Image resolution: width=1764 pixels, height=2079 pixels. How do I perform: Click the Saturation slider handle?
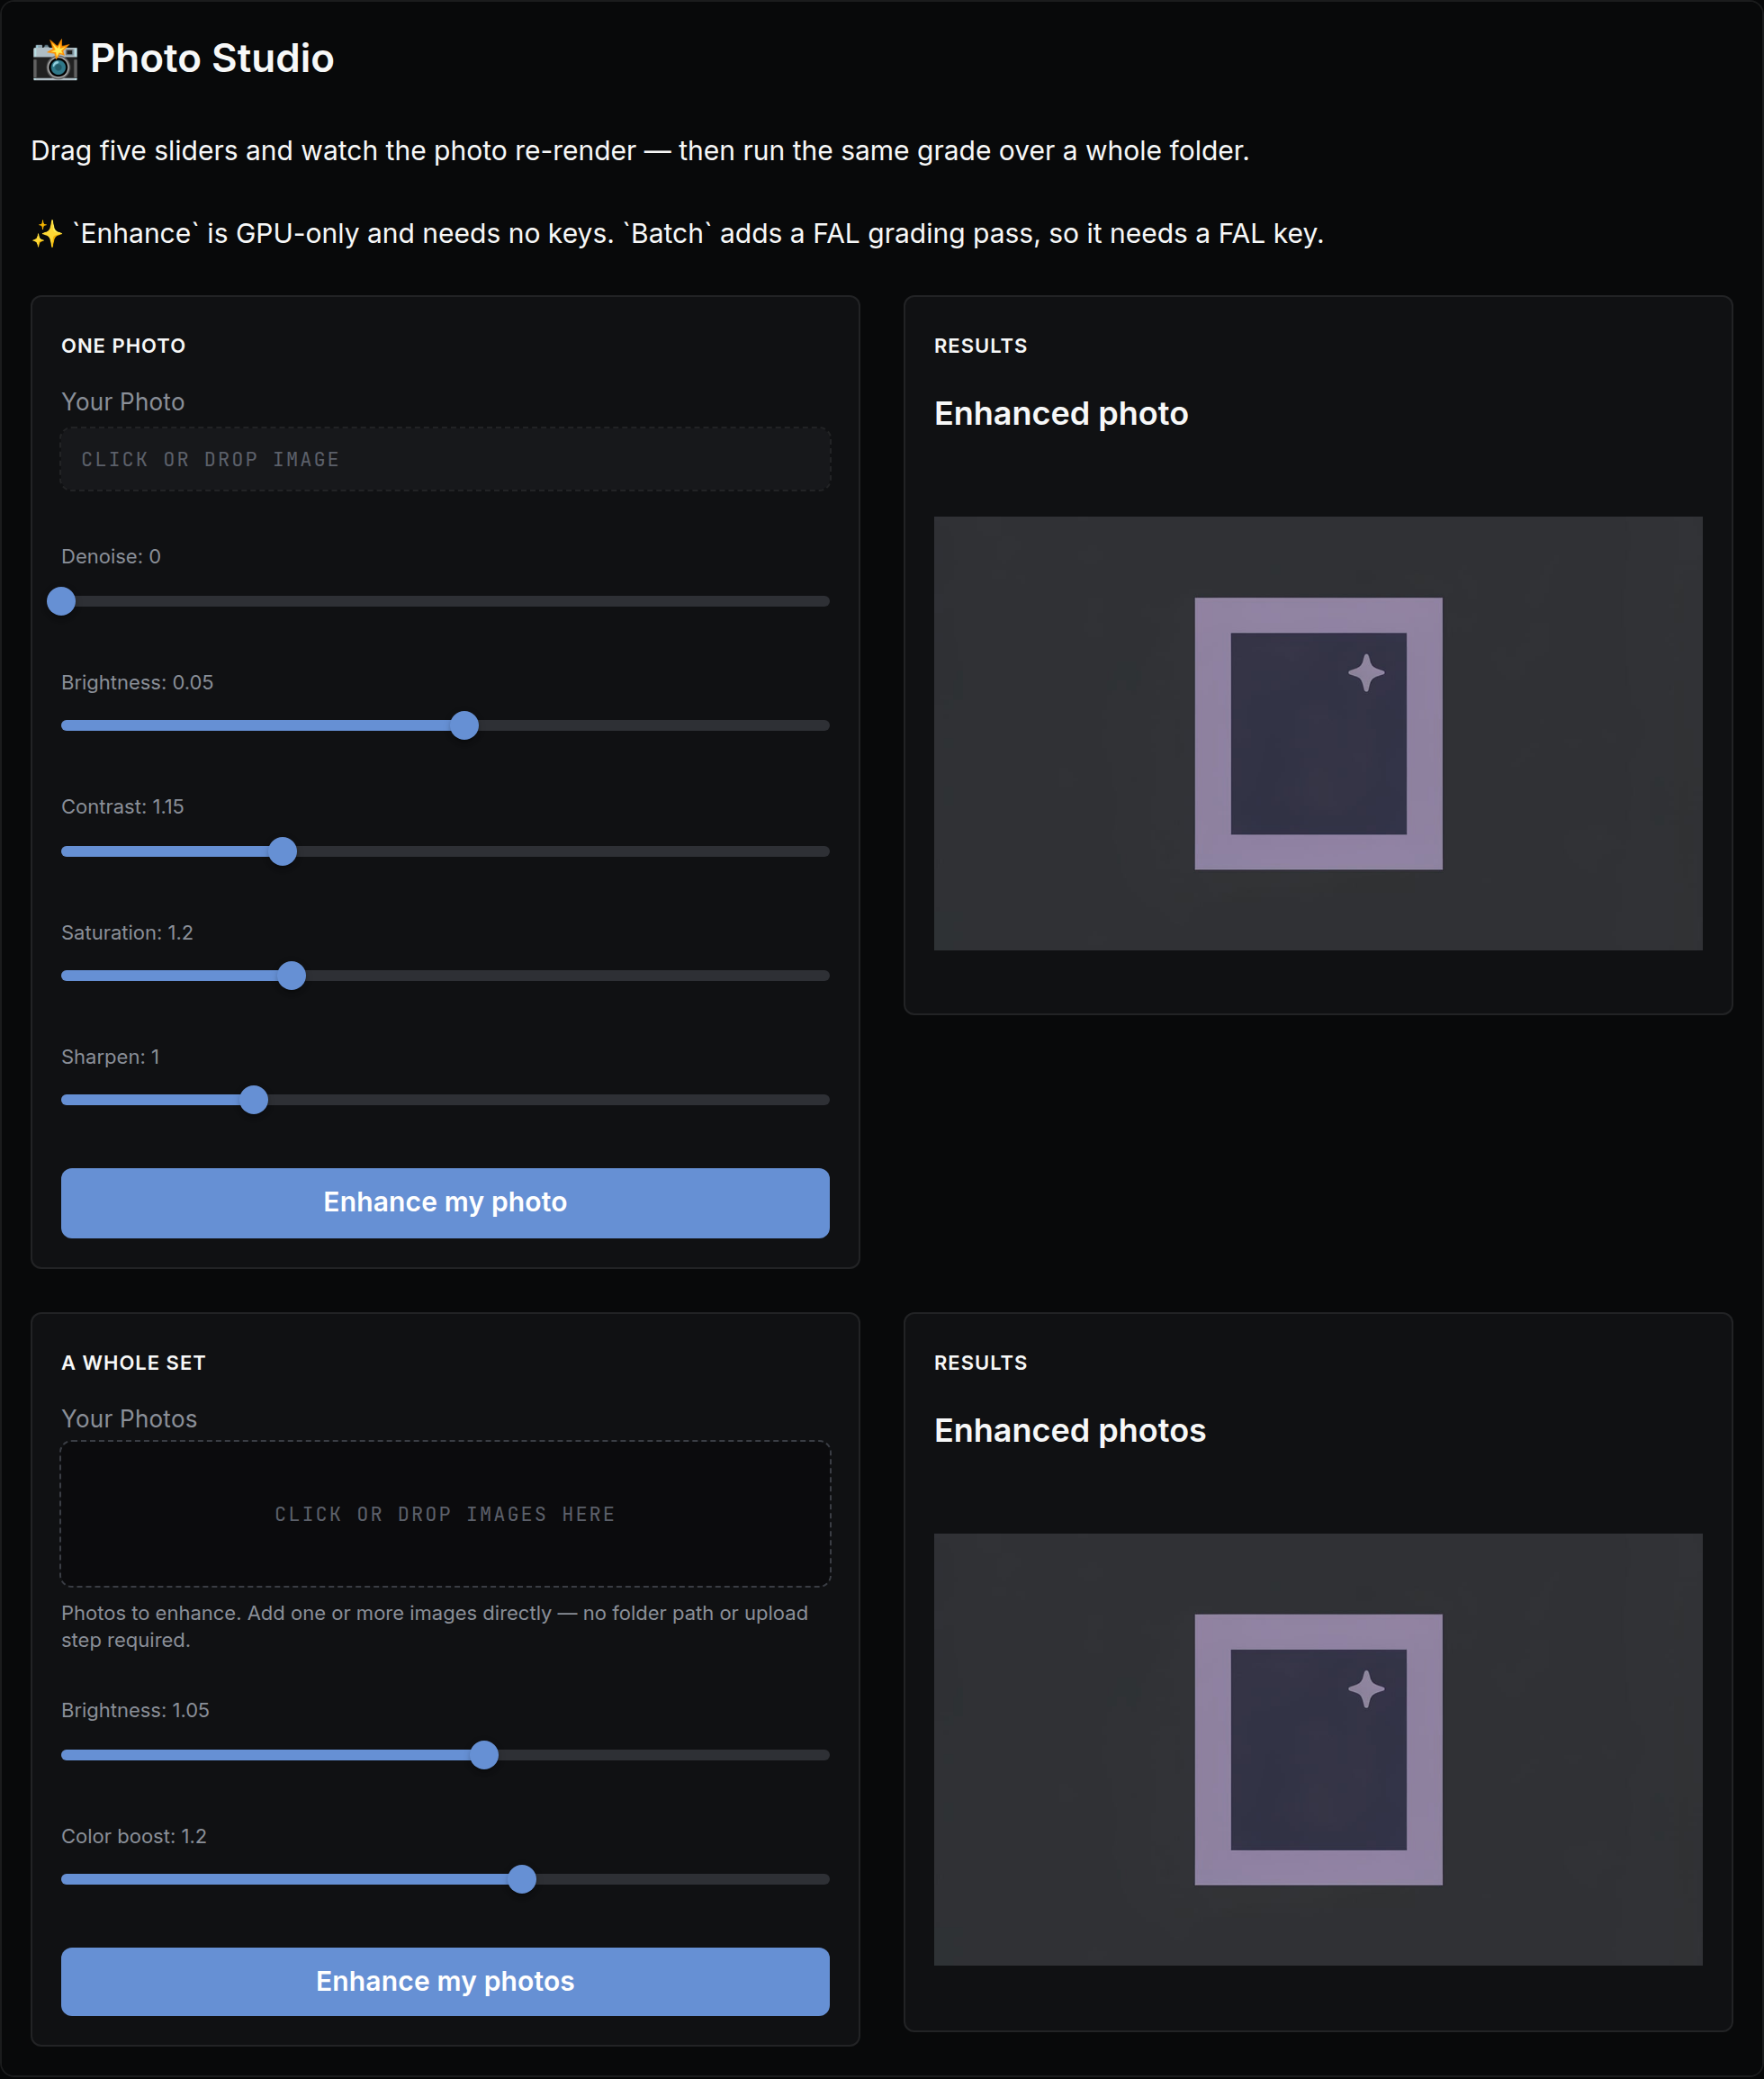click(x=291, y=975)
